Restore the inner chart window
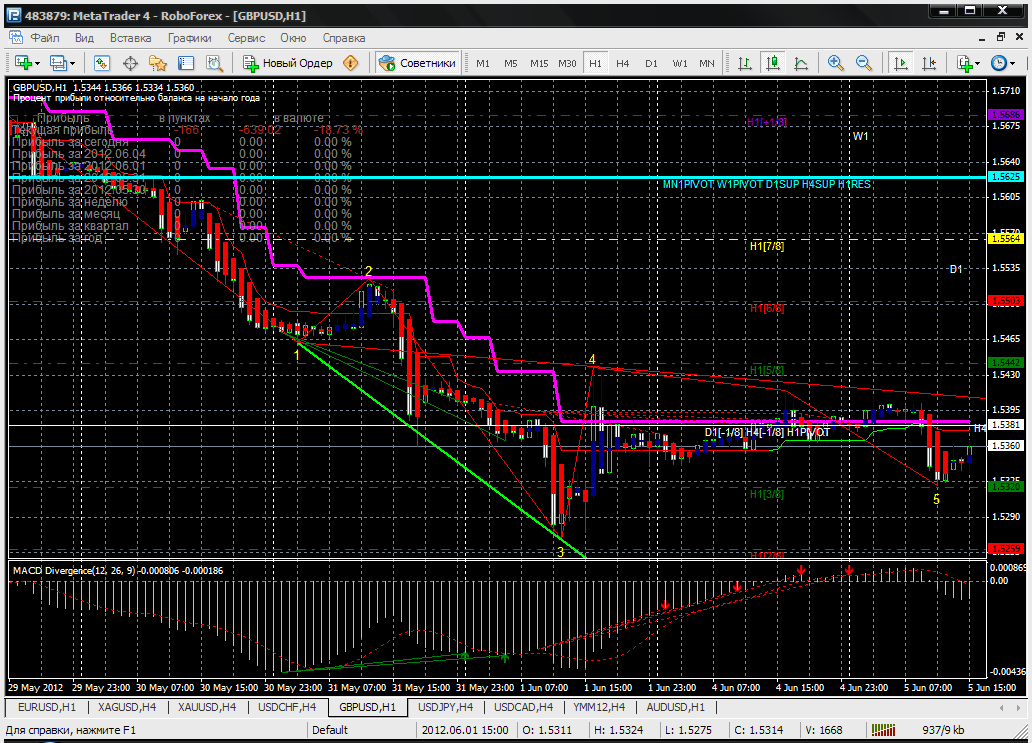The height and width of the screenshot is (743, 1032). [x=1000, y=37]
